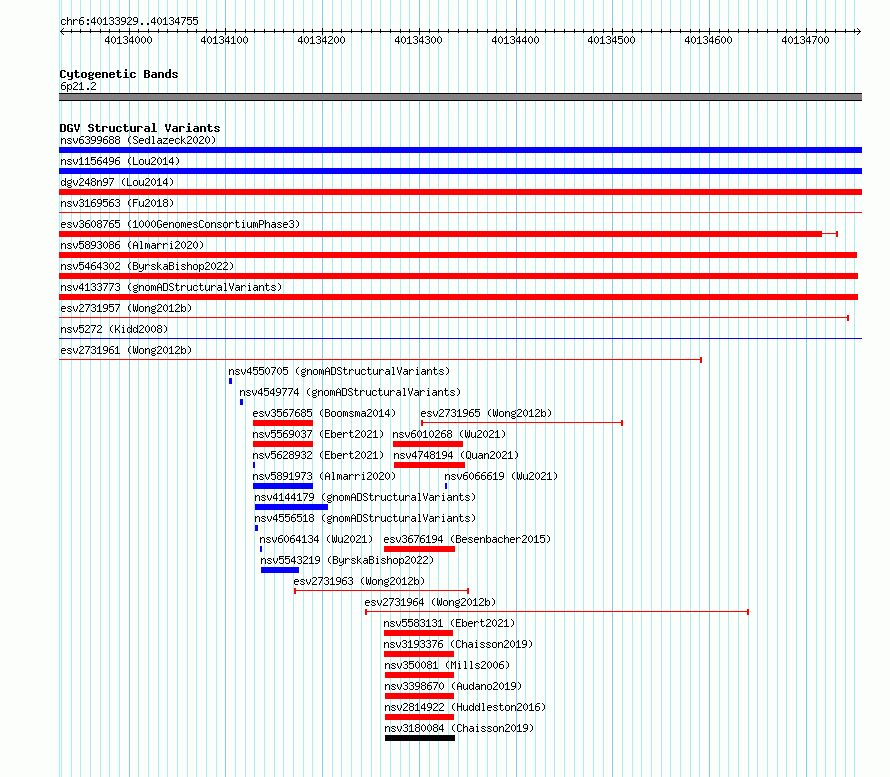Viewport: 890px width, 777px height.
Task: Open nsv3193376 (Chaisson2019) variant
Action: (458, 644)
